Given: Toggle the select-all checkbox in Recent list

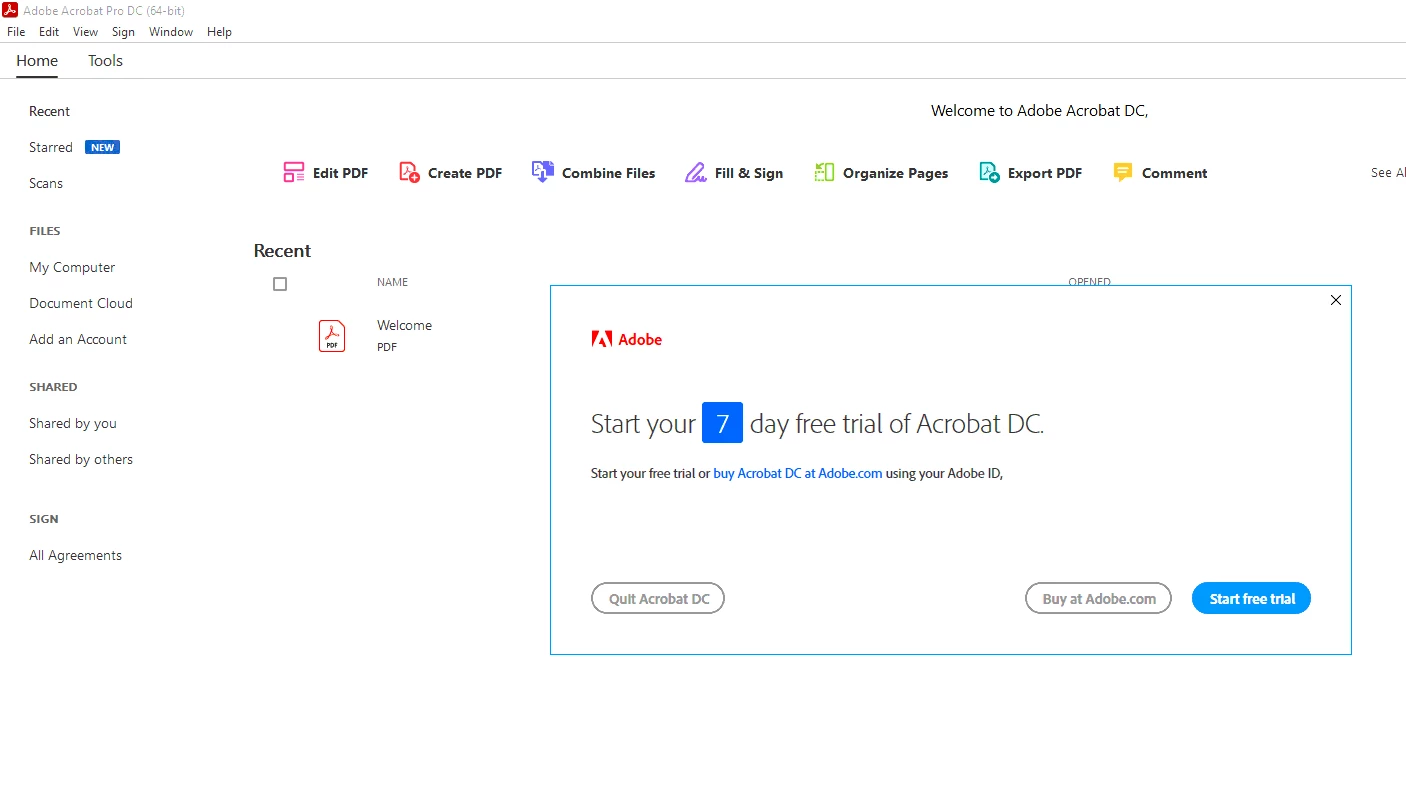Looking at the screenshot, I should [x=280, y=284].
